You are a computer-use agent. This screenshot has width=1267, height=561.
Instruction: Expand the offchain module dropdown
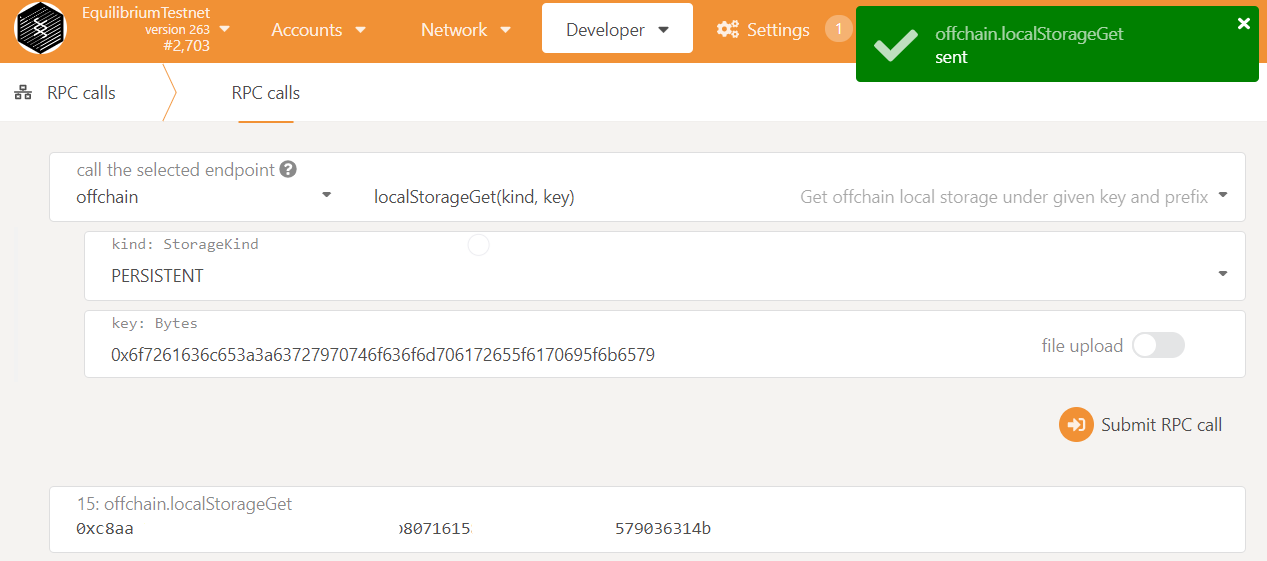205,197
